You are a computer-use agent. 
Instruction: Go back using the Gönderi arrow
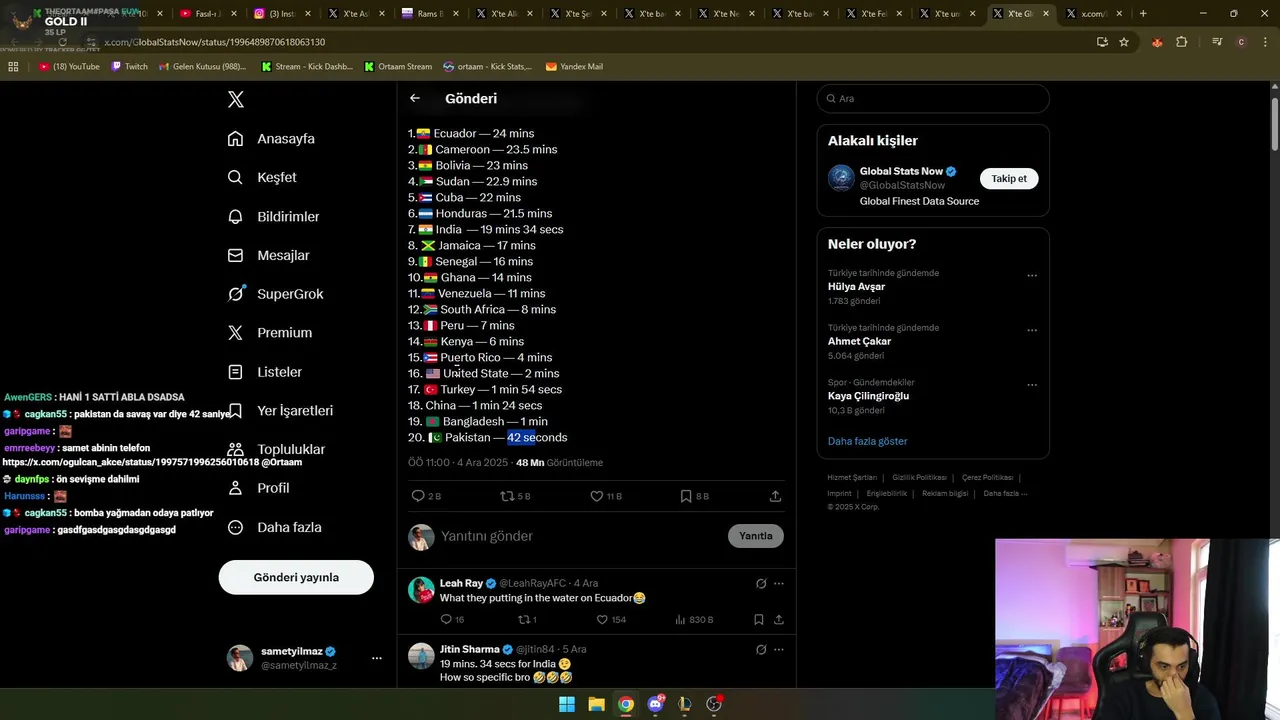(x=415, y=98)
